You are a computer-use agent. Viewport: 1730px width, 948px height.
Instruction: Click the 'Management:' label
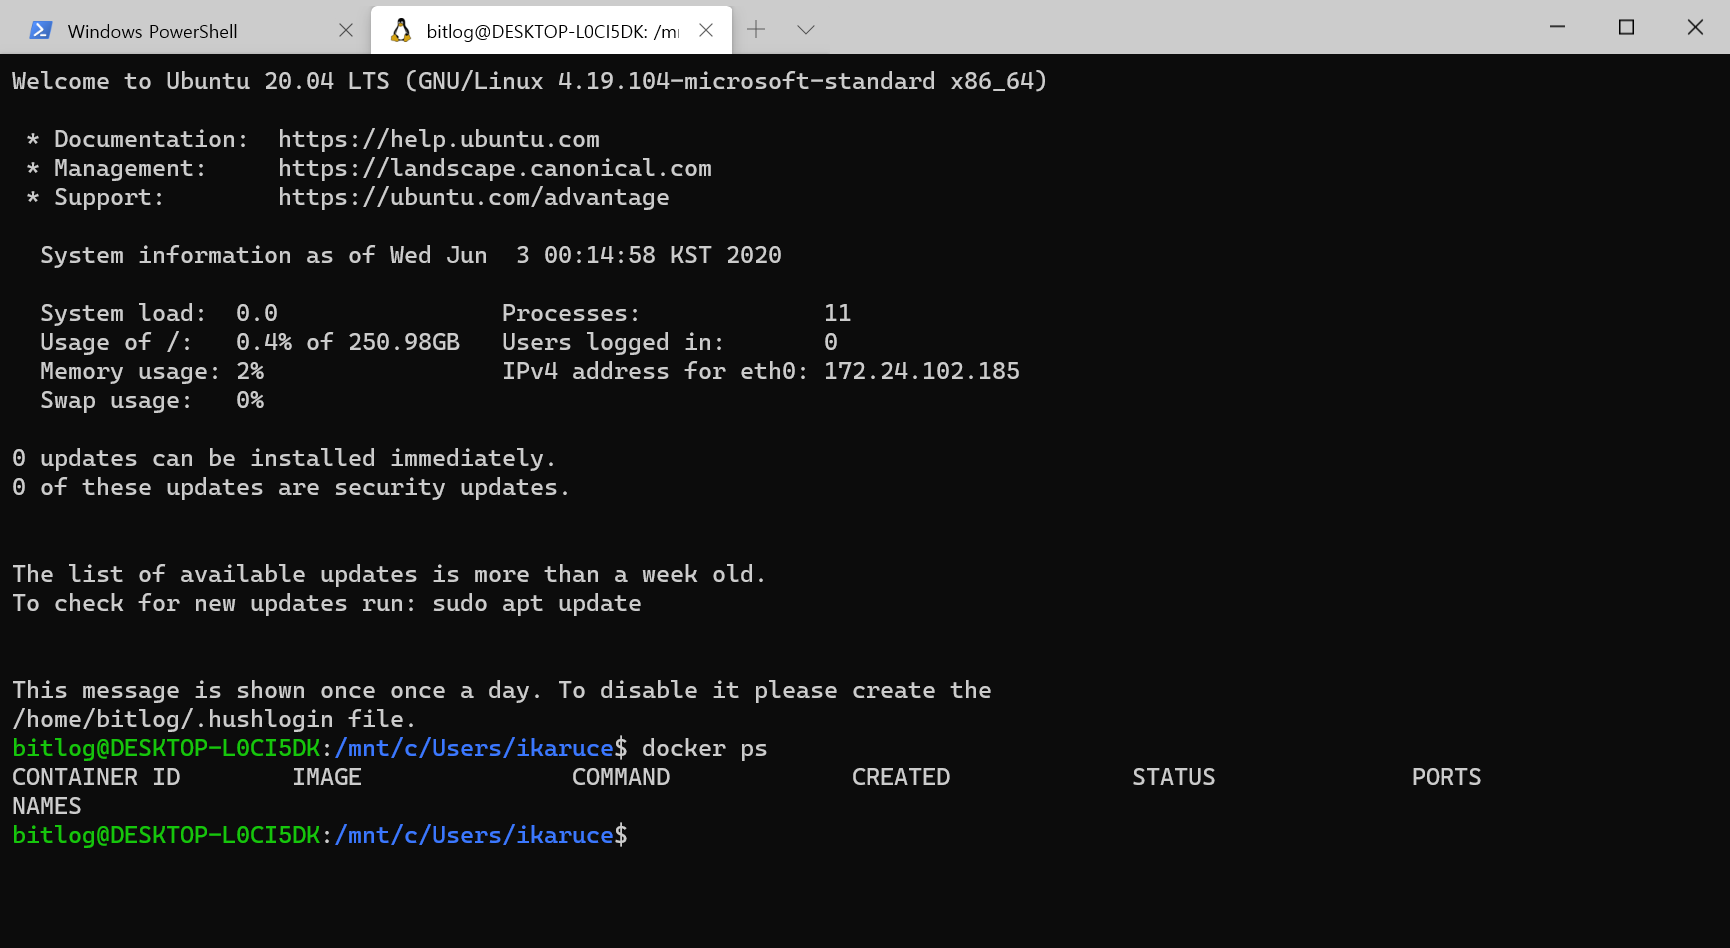pyautogui.click(x=130, y=168)
